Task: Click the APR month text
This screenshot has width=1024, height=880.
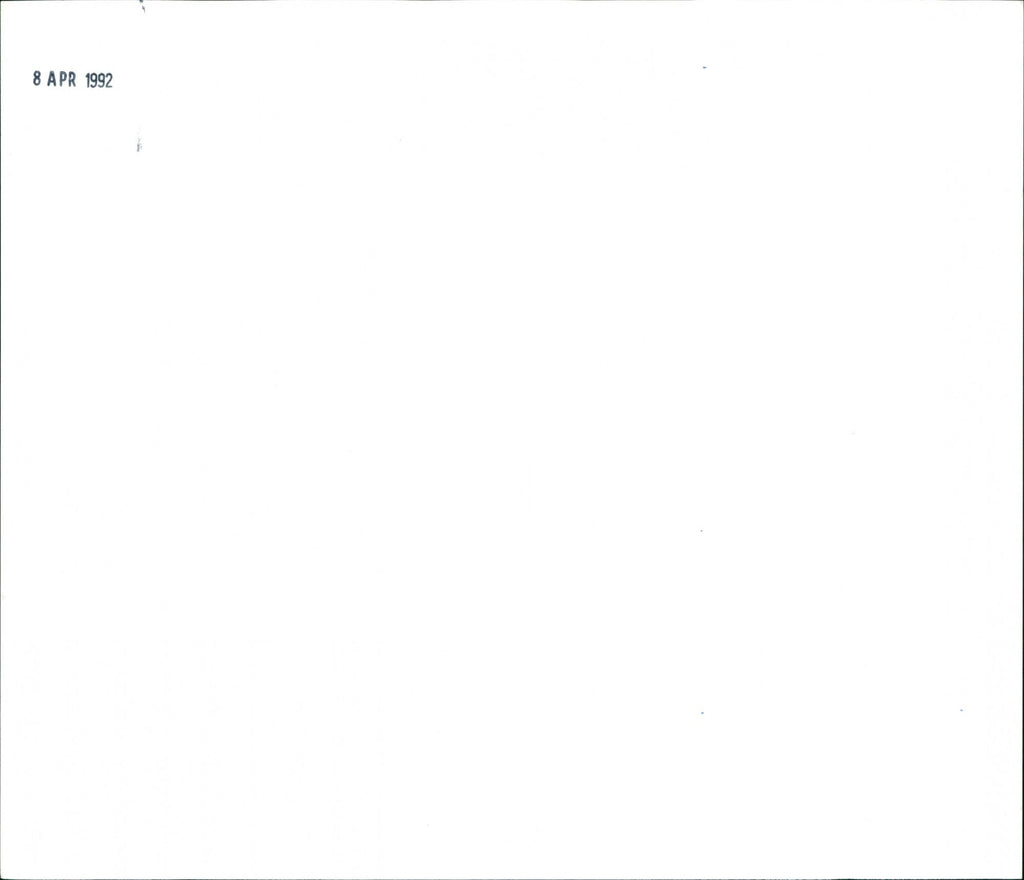Action: pos(61,79)
